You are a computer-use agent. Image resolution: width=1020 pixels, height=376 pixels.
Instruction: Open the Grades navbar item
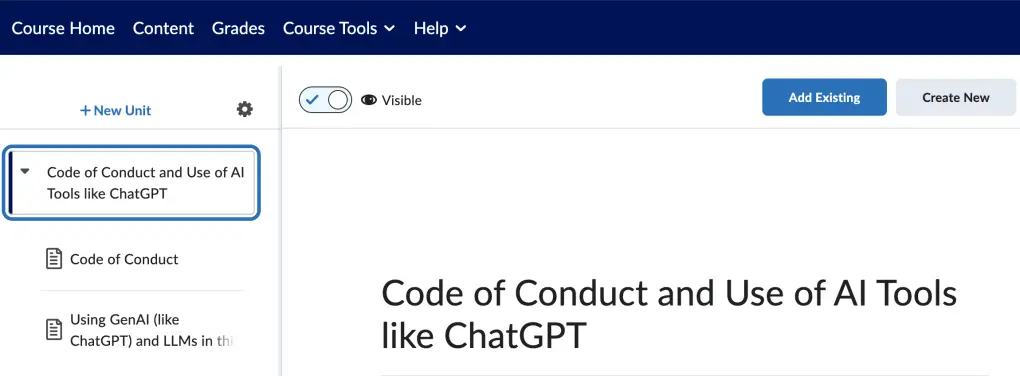tap(238, 29)
